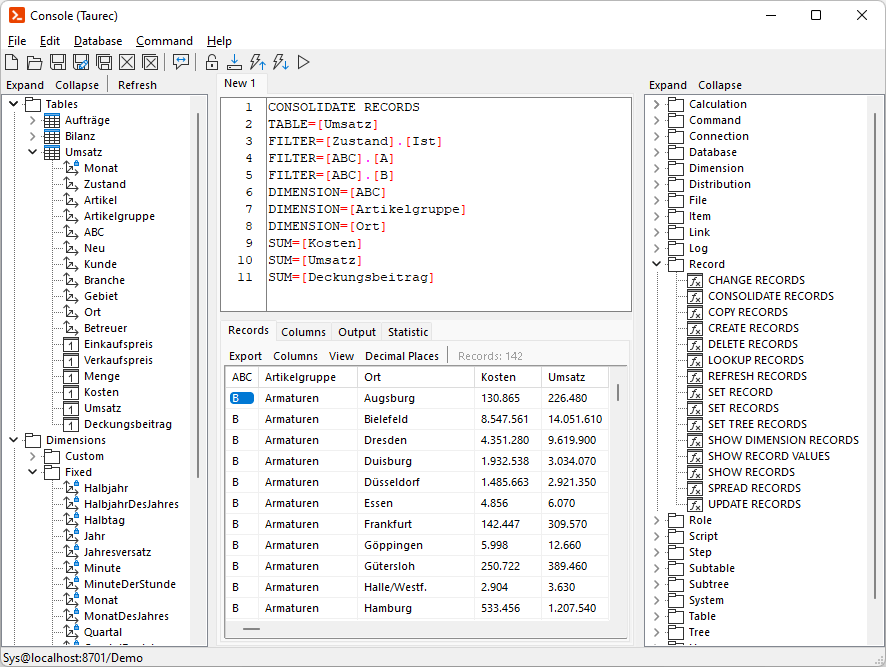The width and height of the screenshot is (886, 667).
Task: Click Refresh in the left panel
Action: [137, 85]
